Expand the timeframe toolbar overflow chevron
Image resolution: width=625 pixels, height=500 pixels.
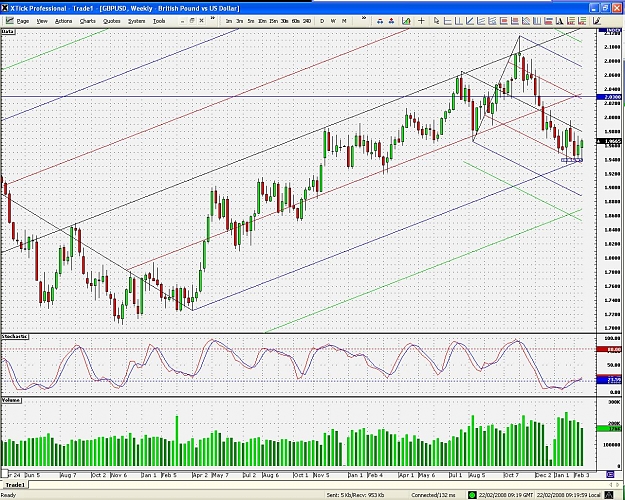(364, 18)
